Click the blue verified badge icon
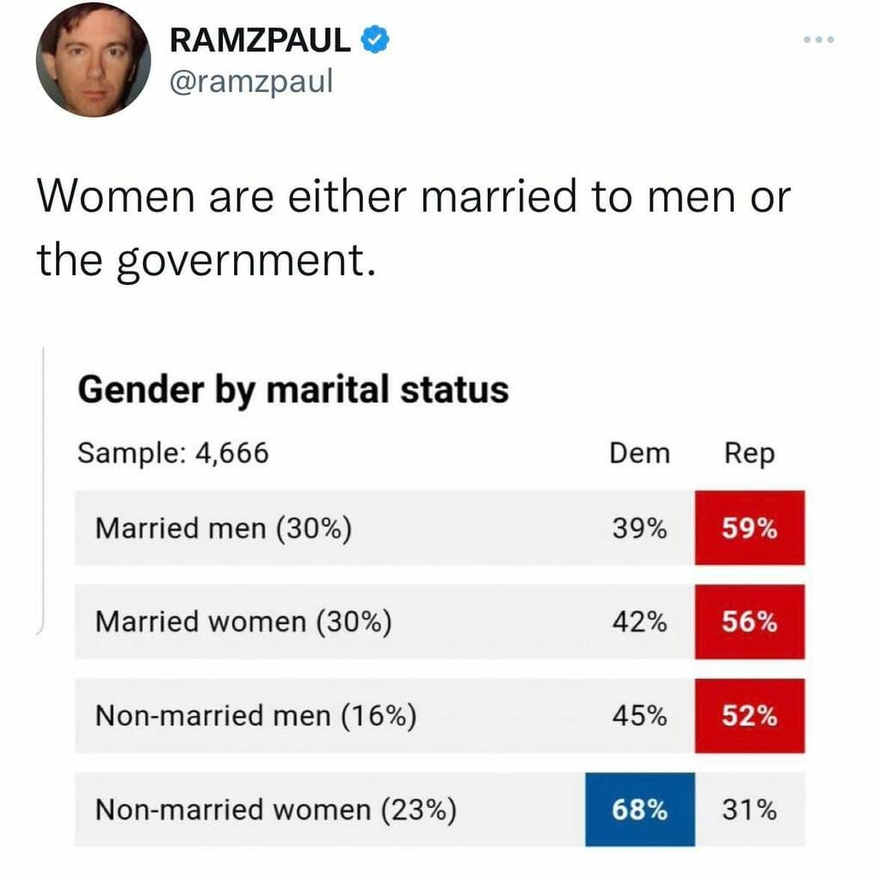The height and width of the screenshot is (881, 875). coord(375,40)
